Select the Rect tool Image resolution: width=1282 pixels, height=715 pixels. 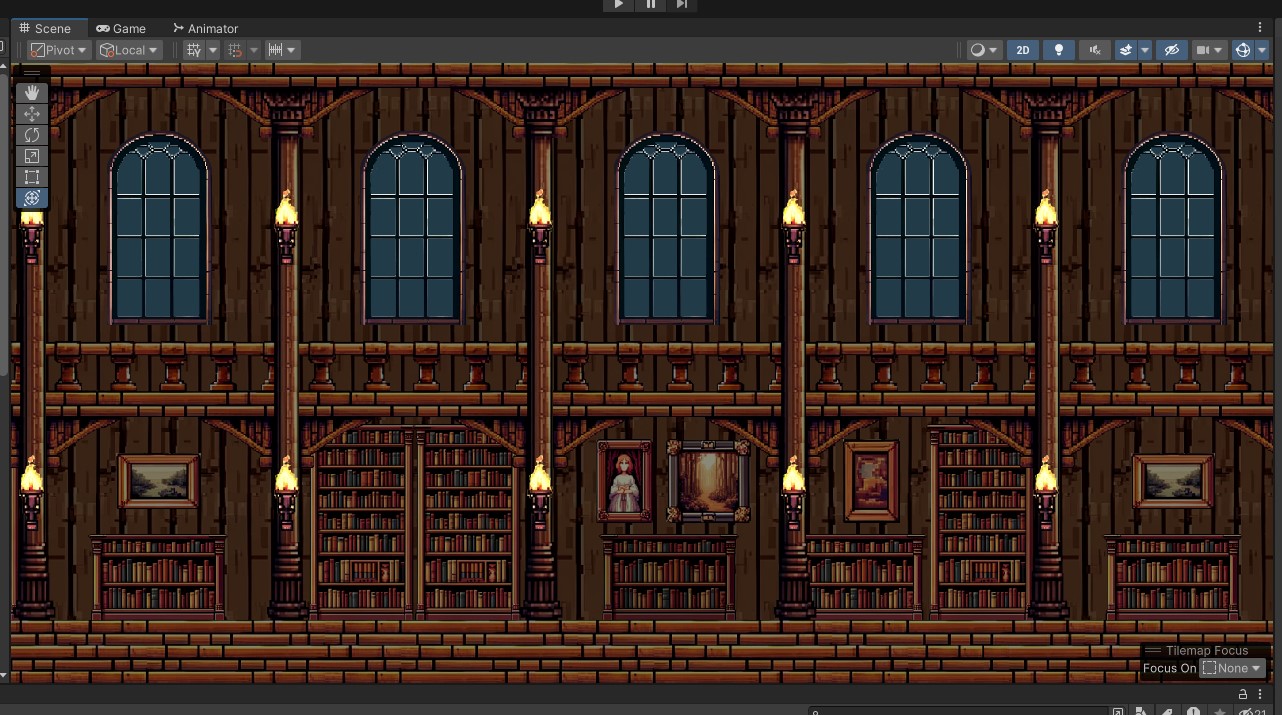(32, 177)
